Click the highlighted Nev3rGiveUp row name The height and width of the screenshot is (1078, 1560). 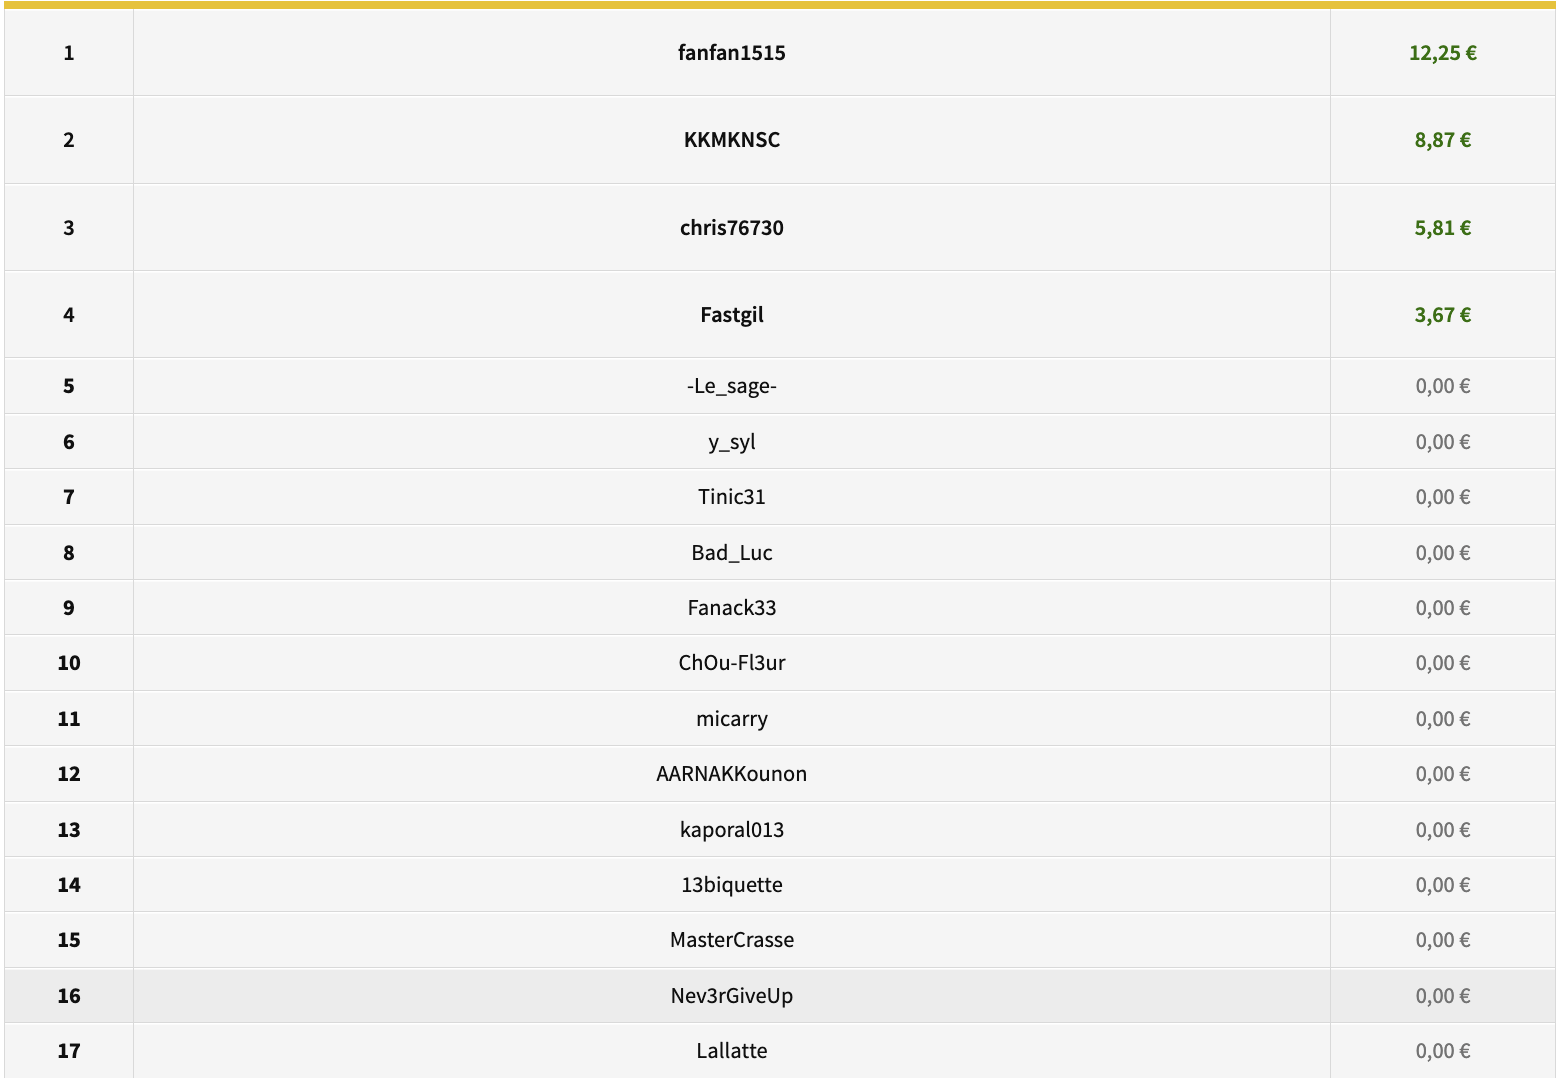coord(731,996)
